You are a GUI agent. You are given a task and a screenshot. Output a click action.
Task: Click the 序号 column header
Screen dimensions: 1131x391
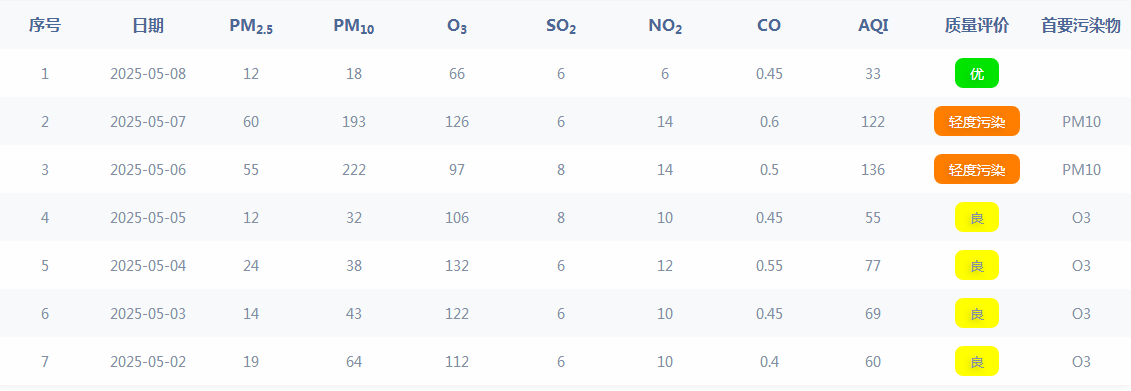[x=45, y=26]
